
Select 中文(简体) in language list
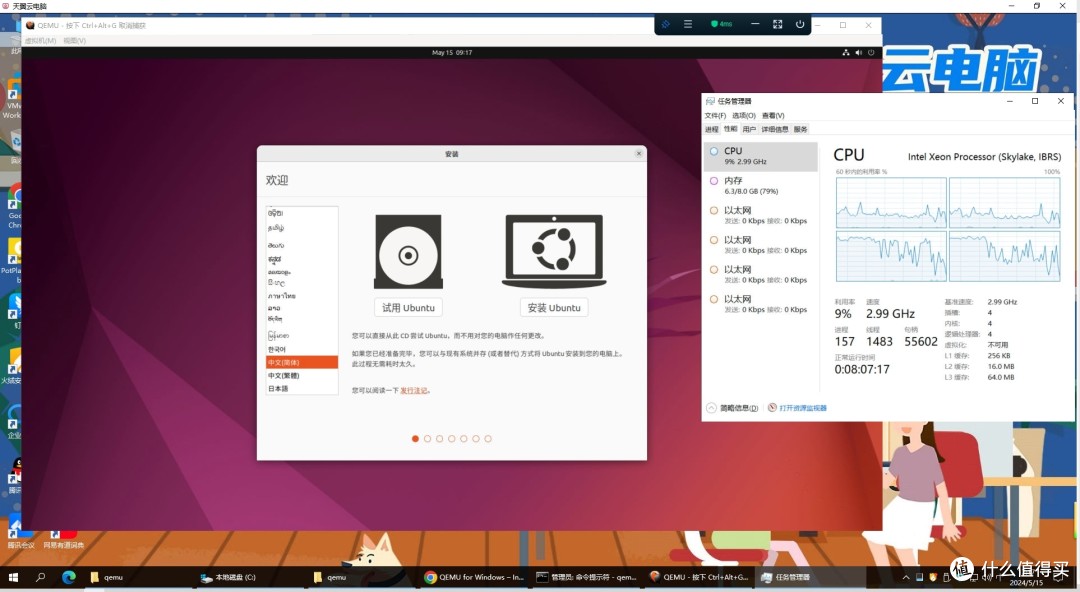pos(302,363)
